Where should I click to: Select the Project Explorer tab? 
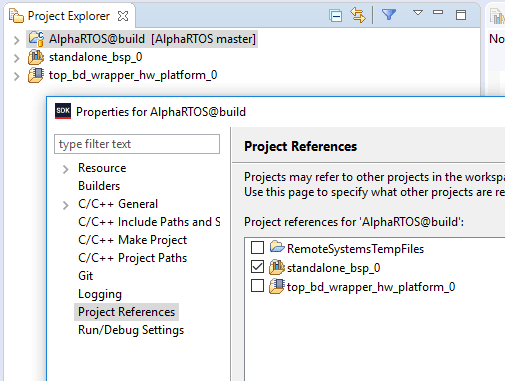pyautogui.click(x=69, y=16)
